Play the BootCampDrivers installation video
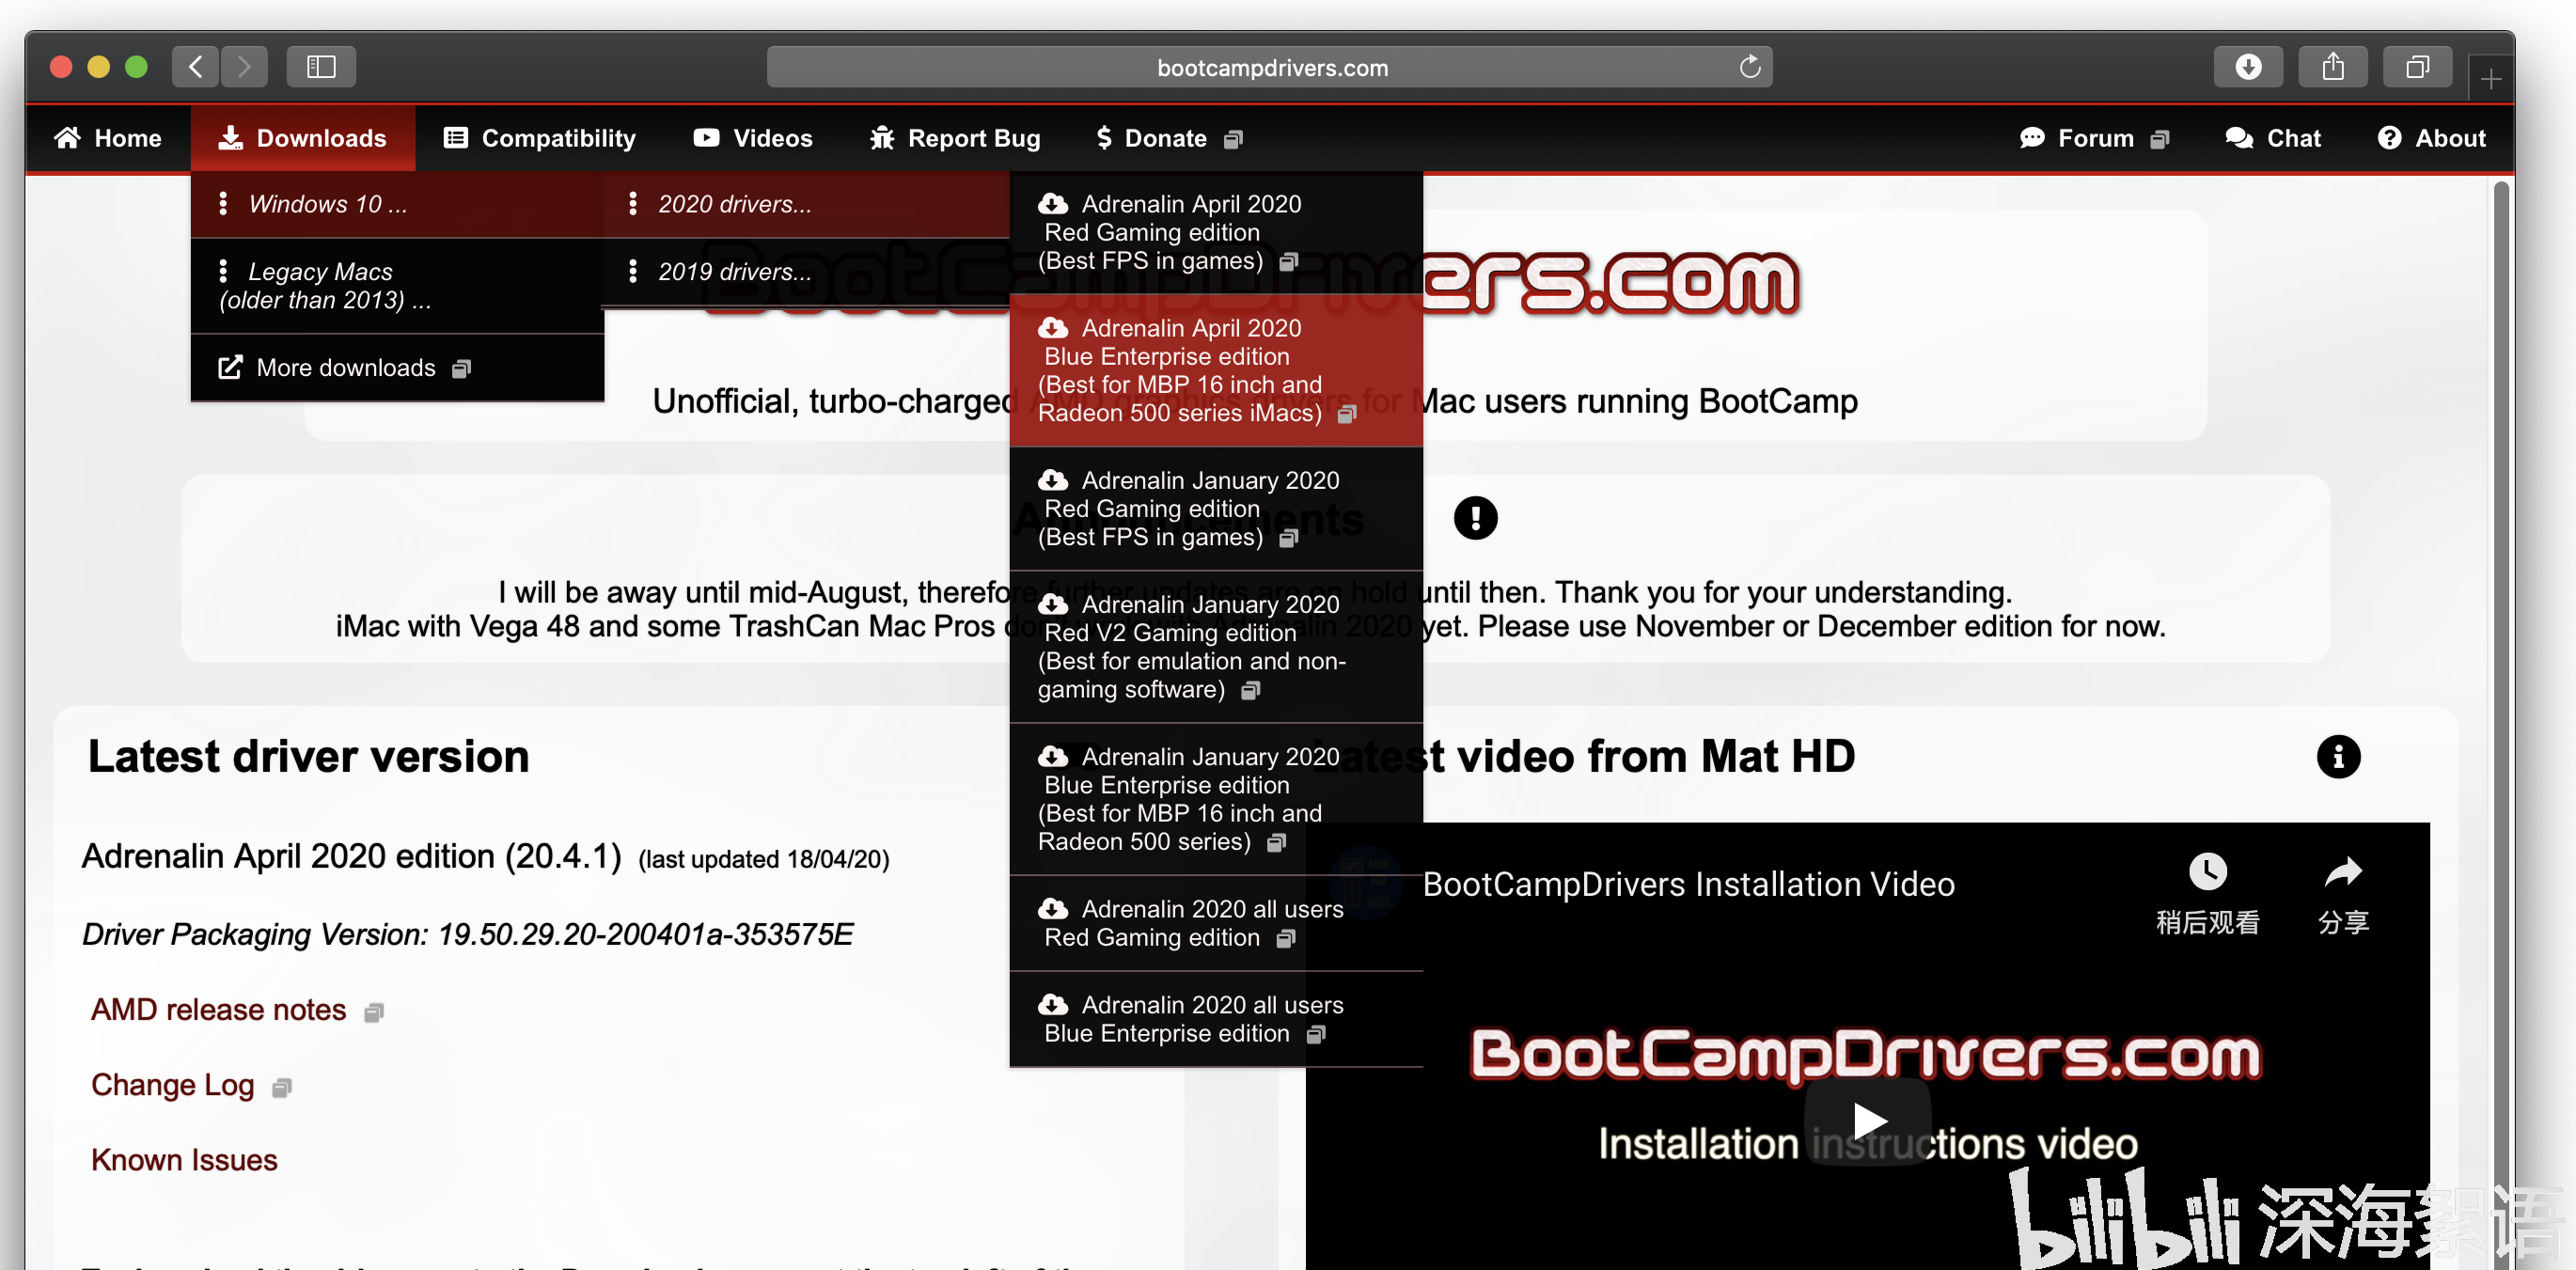 [x=1867, y=1121]
